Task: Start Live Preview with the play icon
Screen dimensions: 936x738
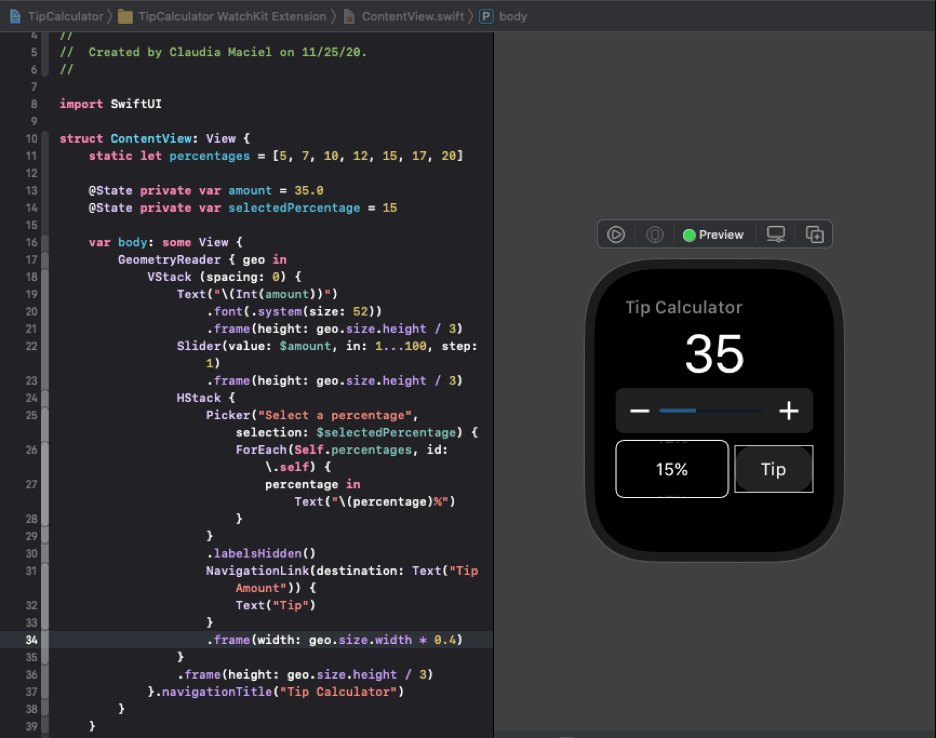Action: coord(616,235)
